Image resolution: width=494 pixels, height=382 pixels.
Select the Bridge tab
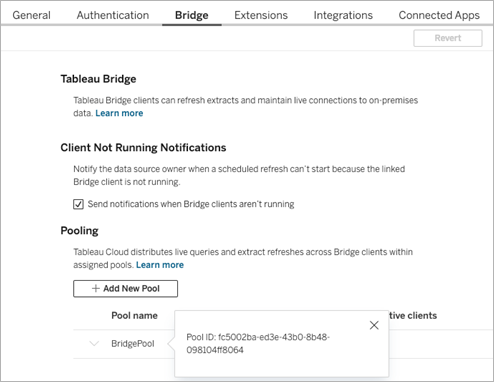click(192, 15)
